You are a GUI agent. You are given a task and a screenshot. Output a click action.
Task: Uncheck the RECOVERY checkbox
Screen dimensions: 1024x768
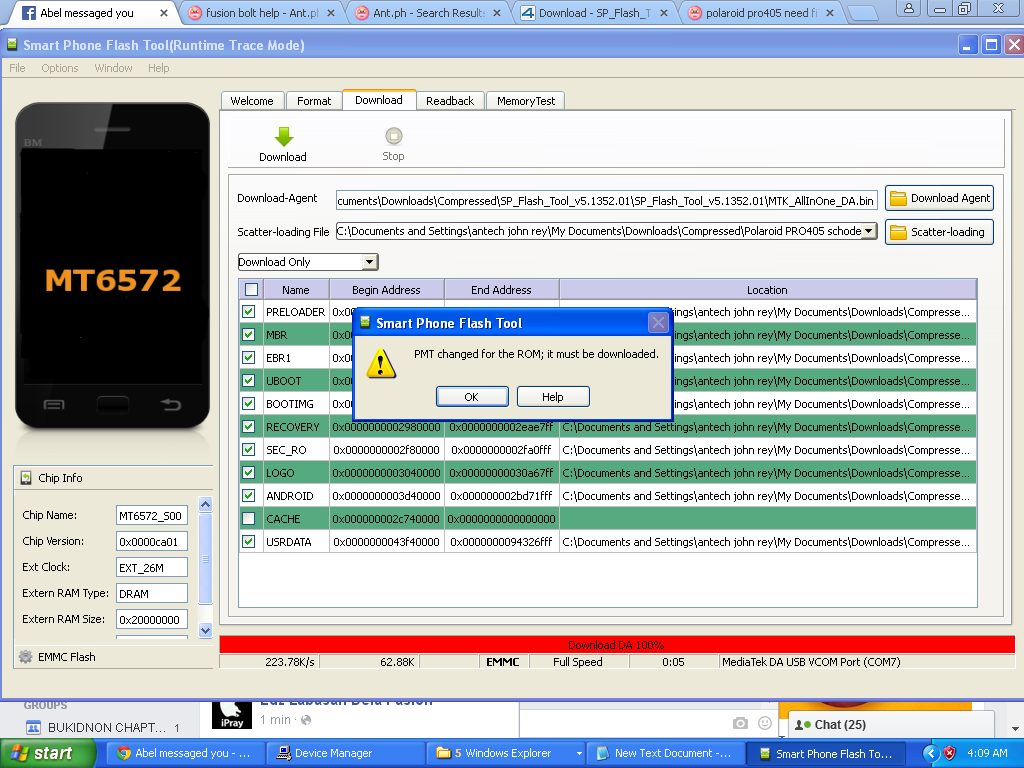[x=249, y=426]
